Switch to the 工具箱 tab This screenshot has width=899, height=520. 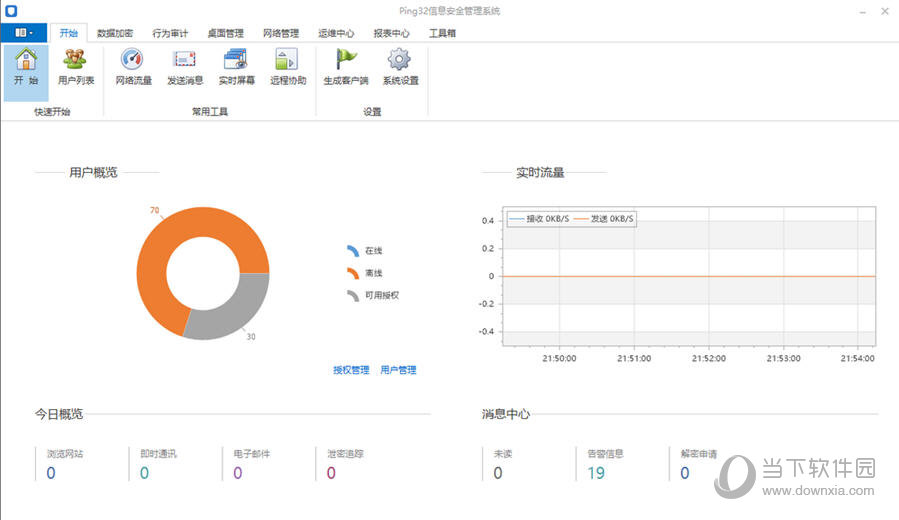pyautogui.click(x=442, y=33)
